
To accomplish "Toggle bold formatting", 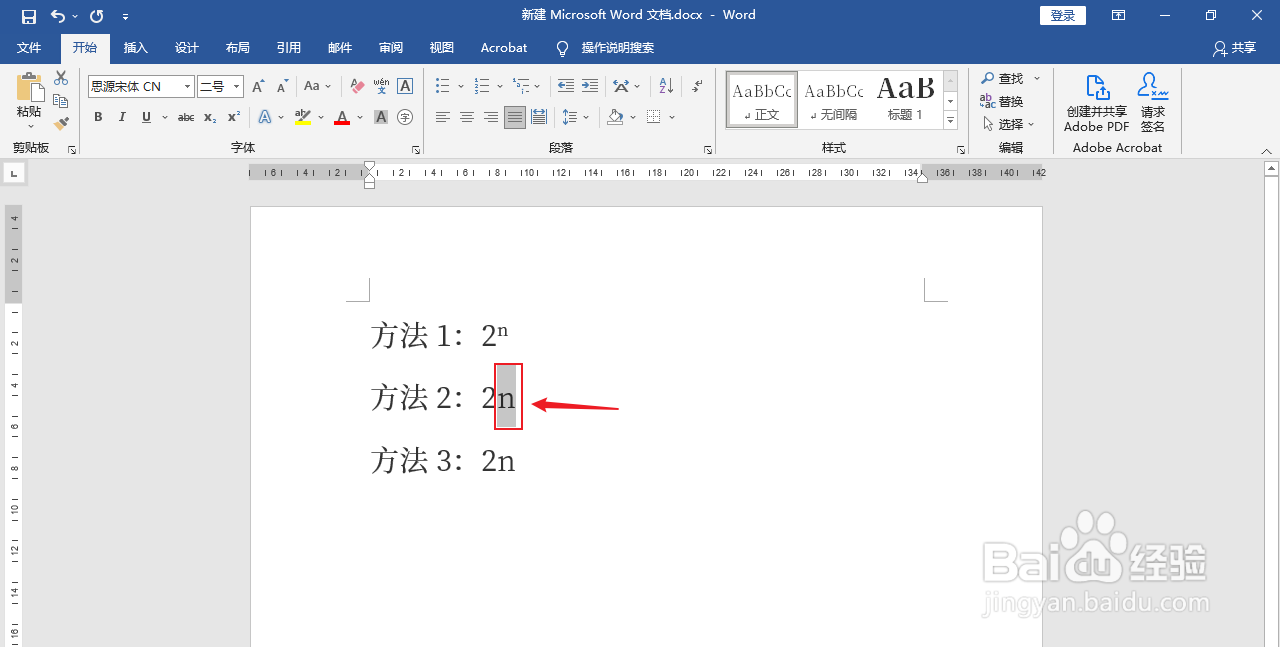I will [x=97, y=117].
